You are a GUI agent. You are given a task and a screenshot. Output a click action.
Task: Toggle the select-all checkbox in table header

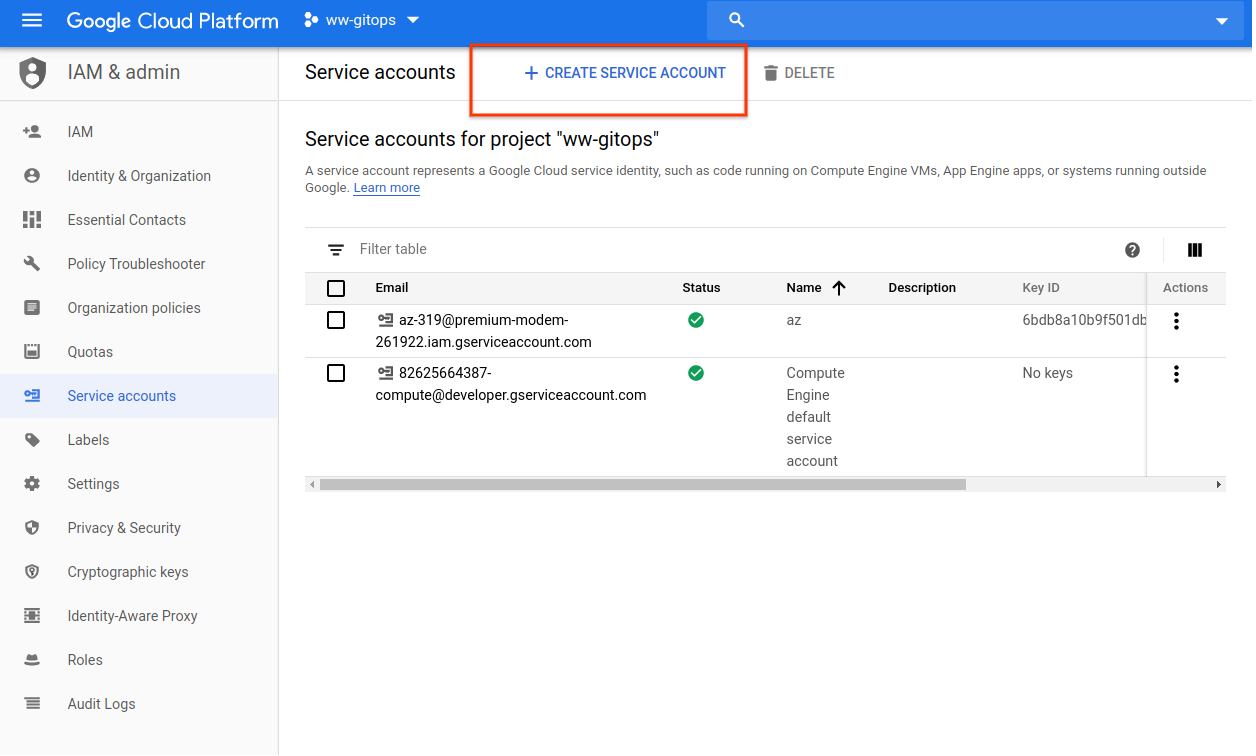(x=336, y=287)
